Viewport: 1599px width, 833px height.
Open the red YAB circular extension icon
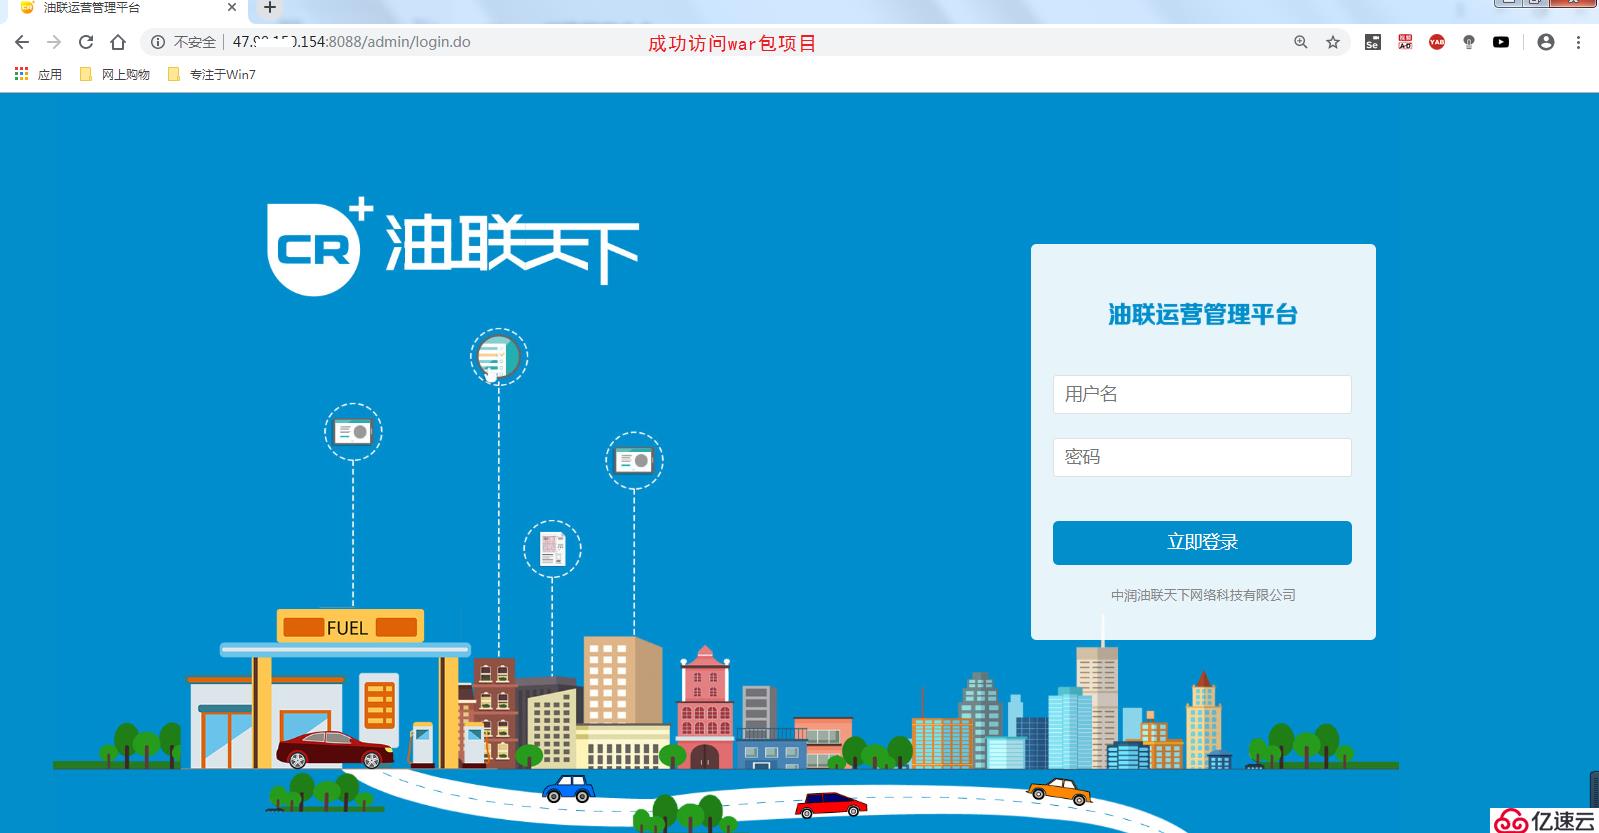click(x=1437, y=42)
